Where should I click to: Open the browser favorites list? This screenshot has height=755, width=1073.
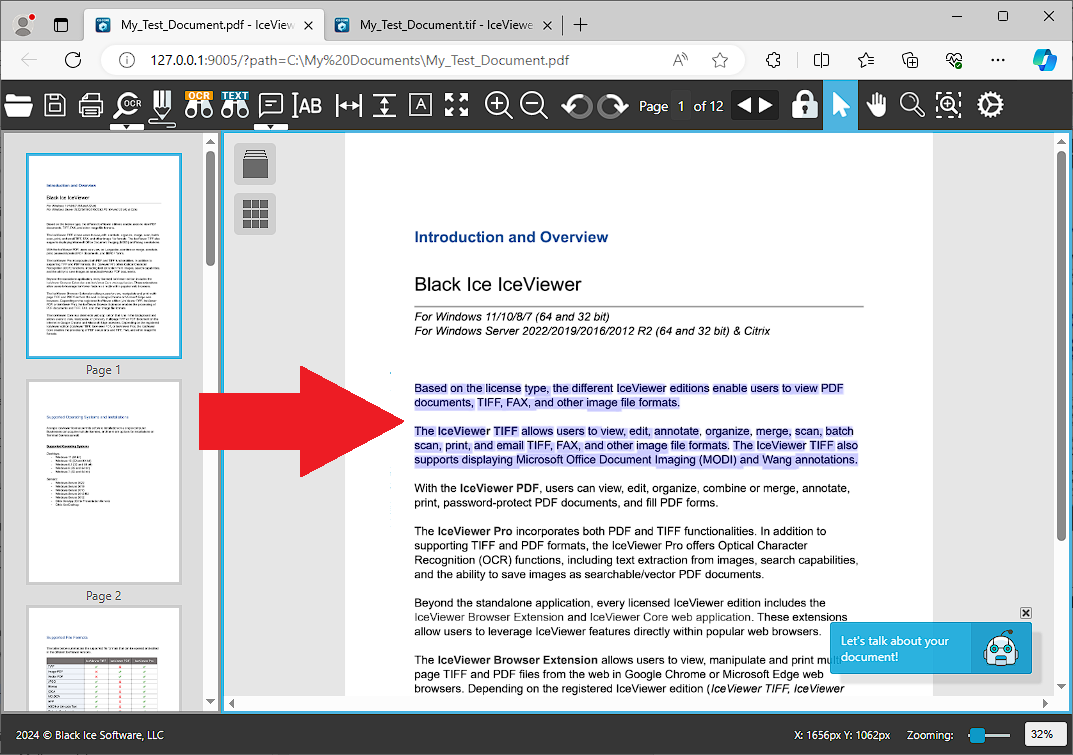tap(866, 60)
